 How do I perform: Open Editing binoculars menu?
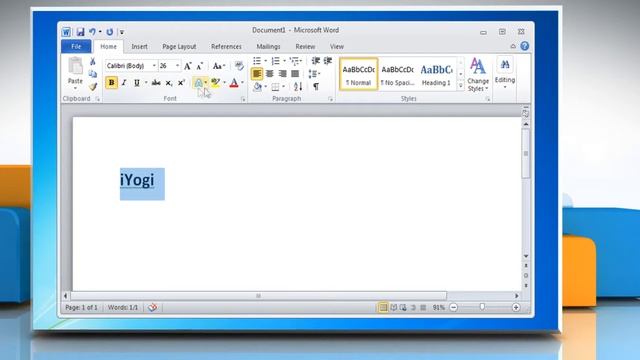click(x=505, y=73)
